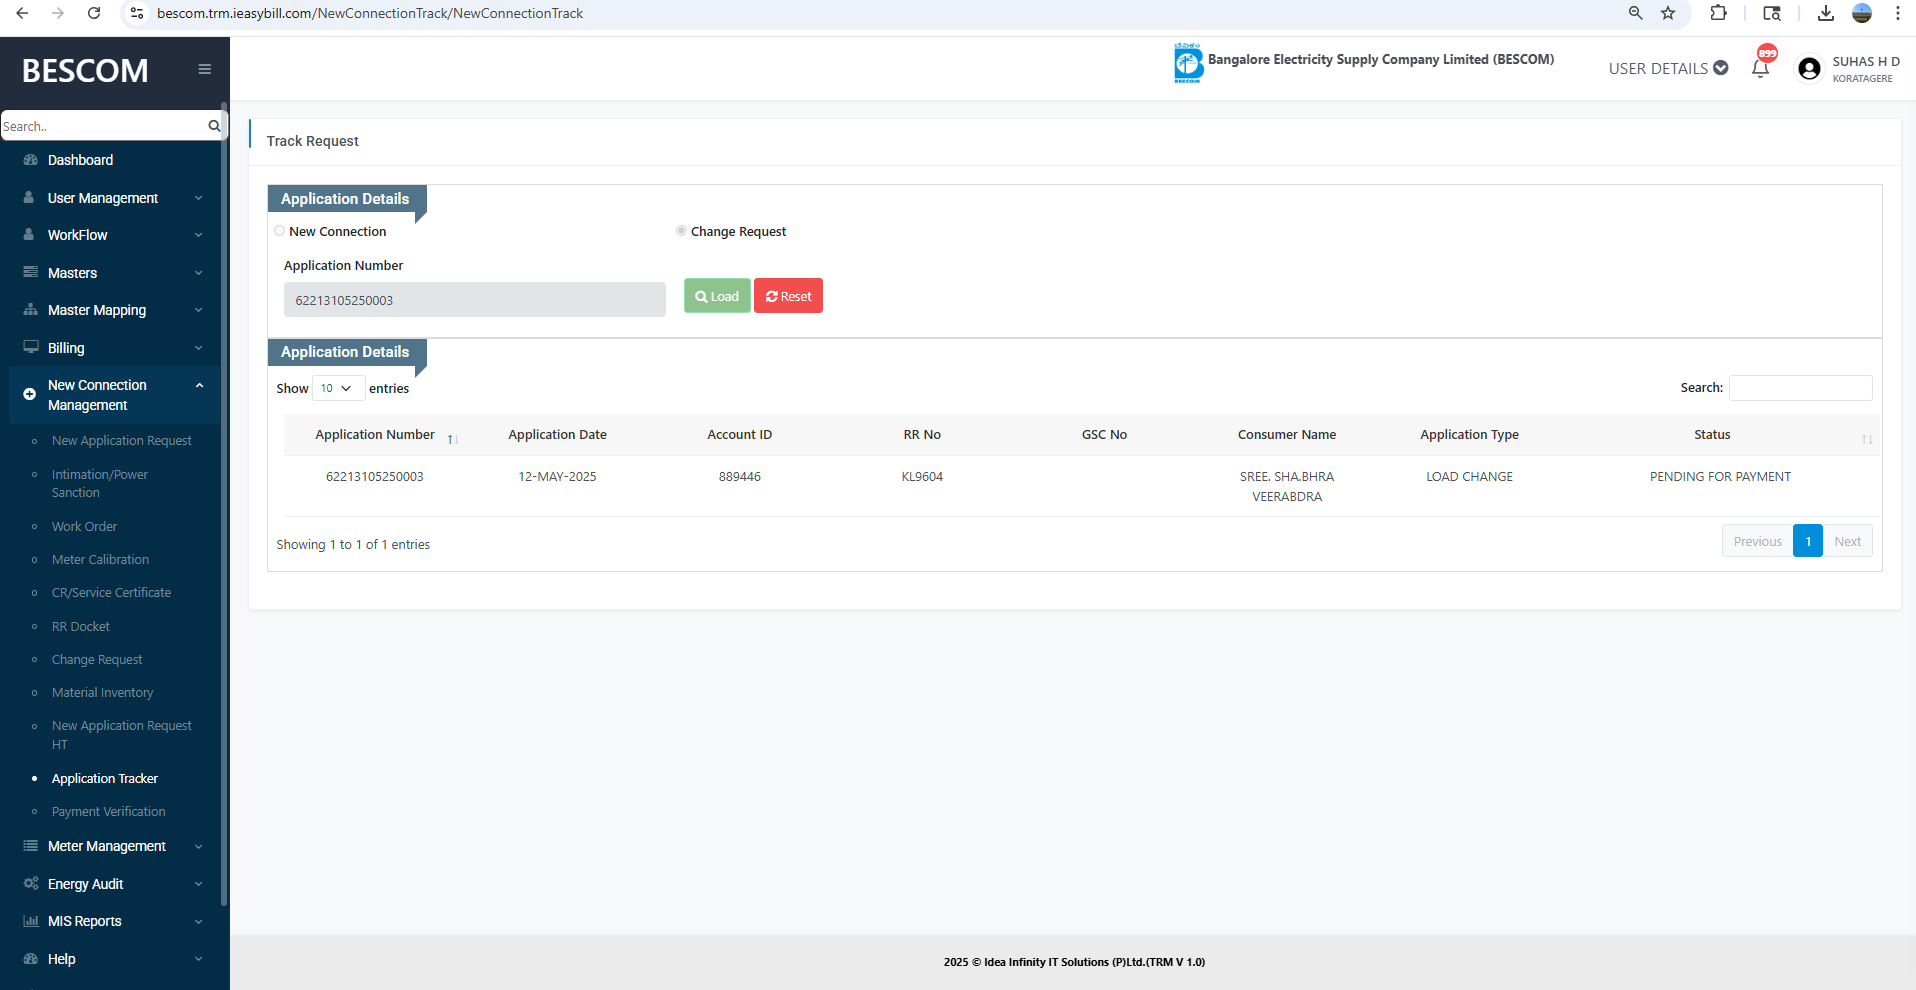Open browser extensions puzzle icon
Image resolution: width=1916 pixels, height=990 pixels.
[x=1719, y=13]
